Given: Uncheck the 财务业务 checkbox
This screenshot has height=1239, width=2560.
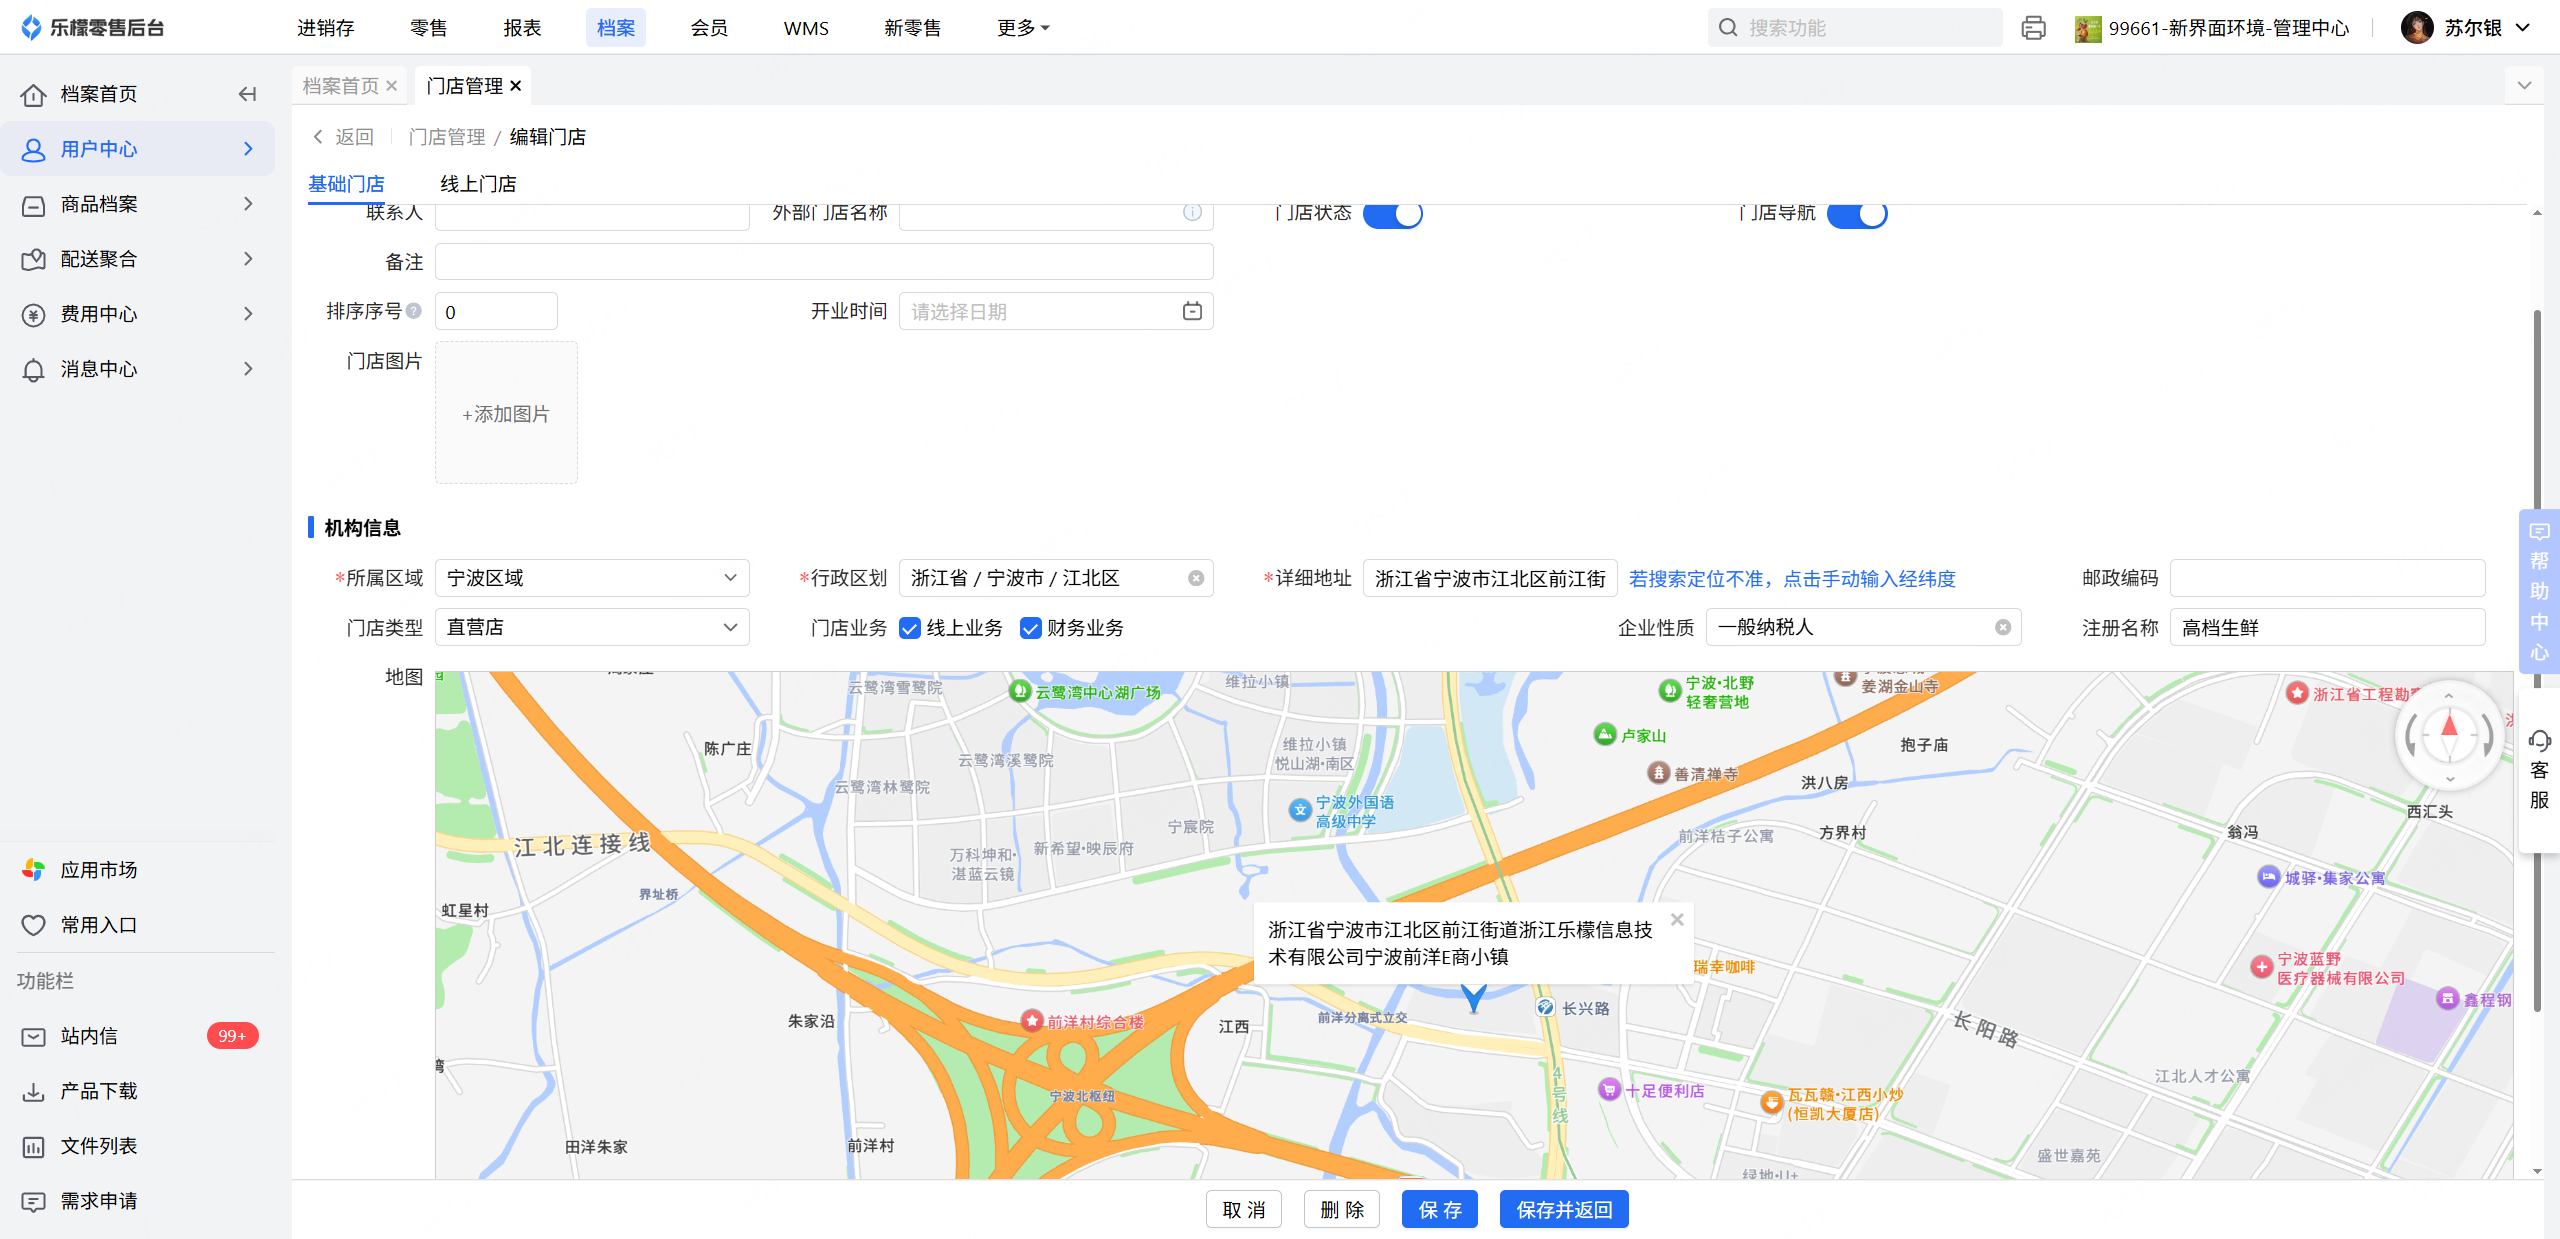Looking at the screenshot, I should (x=1030, y=628).
